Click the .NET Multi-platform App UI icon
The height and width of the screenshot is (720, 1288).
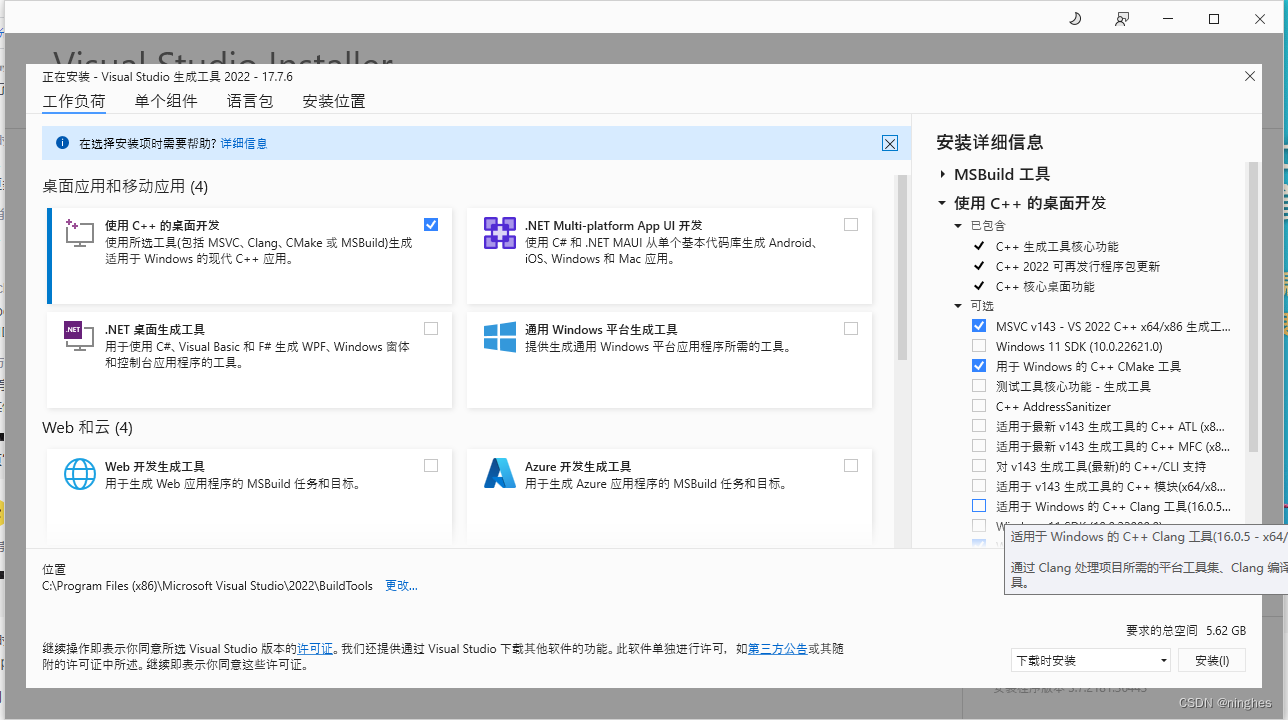coord(499,234)
